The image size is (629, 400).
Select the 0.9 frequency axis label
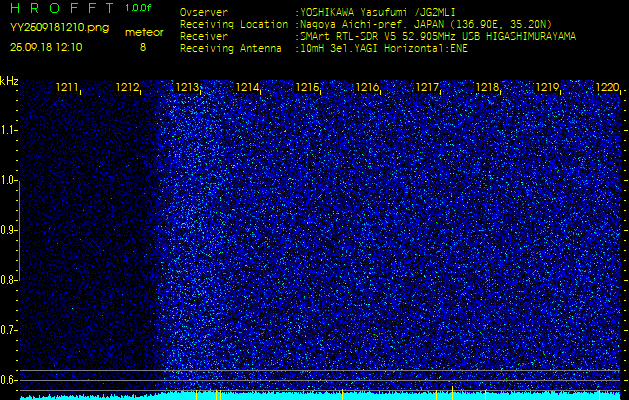[7, 230]
